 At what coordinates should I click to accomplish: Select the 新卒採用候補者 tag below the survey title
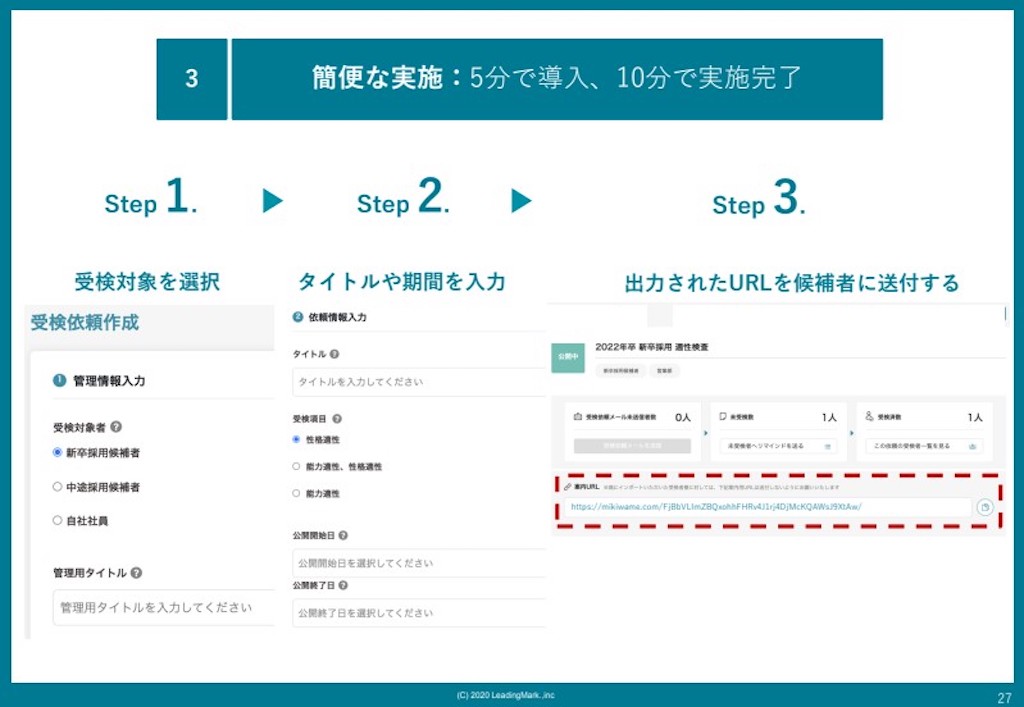[x=620, y=371]
